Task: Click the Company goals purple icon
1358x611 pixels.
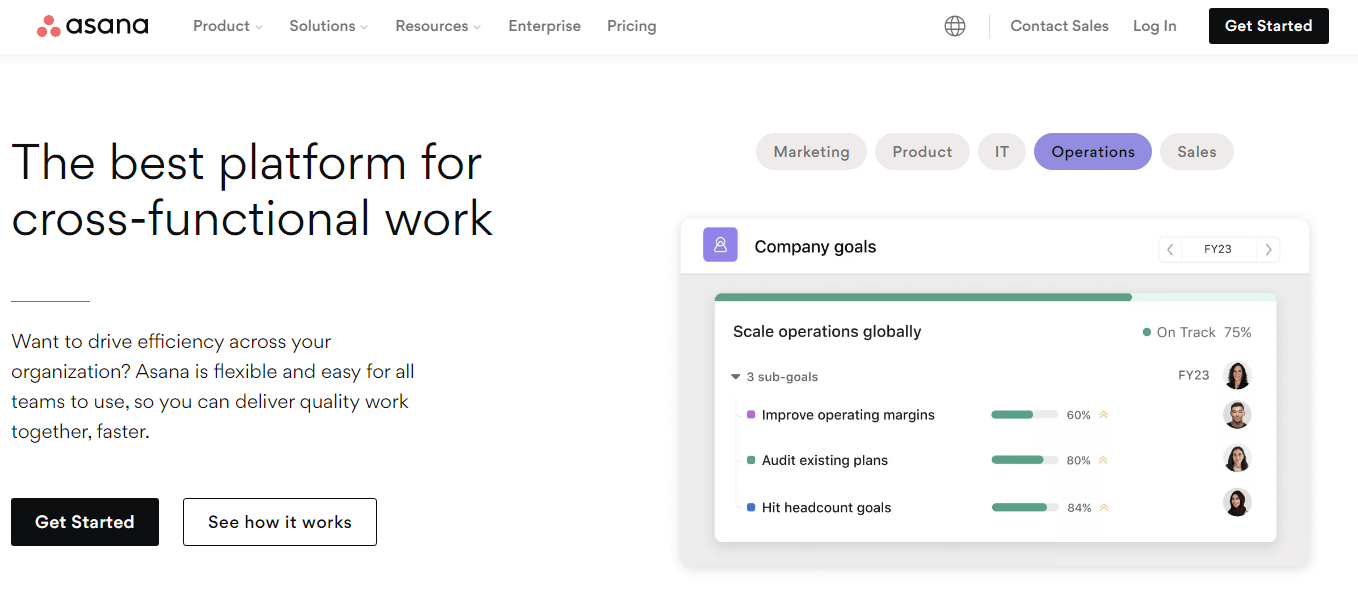Action: [720, 245]
